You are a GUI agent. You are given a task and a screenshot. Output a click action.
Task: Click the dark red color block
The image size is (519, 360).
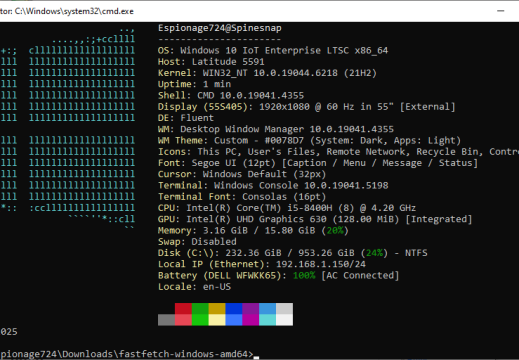click(183, 309)
